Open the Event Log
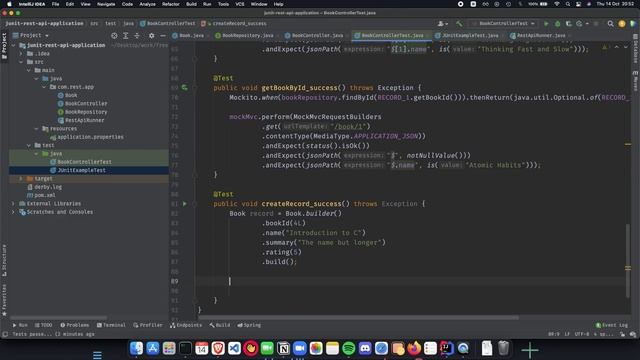 pyautogui.click(x=611, y=325)
